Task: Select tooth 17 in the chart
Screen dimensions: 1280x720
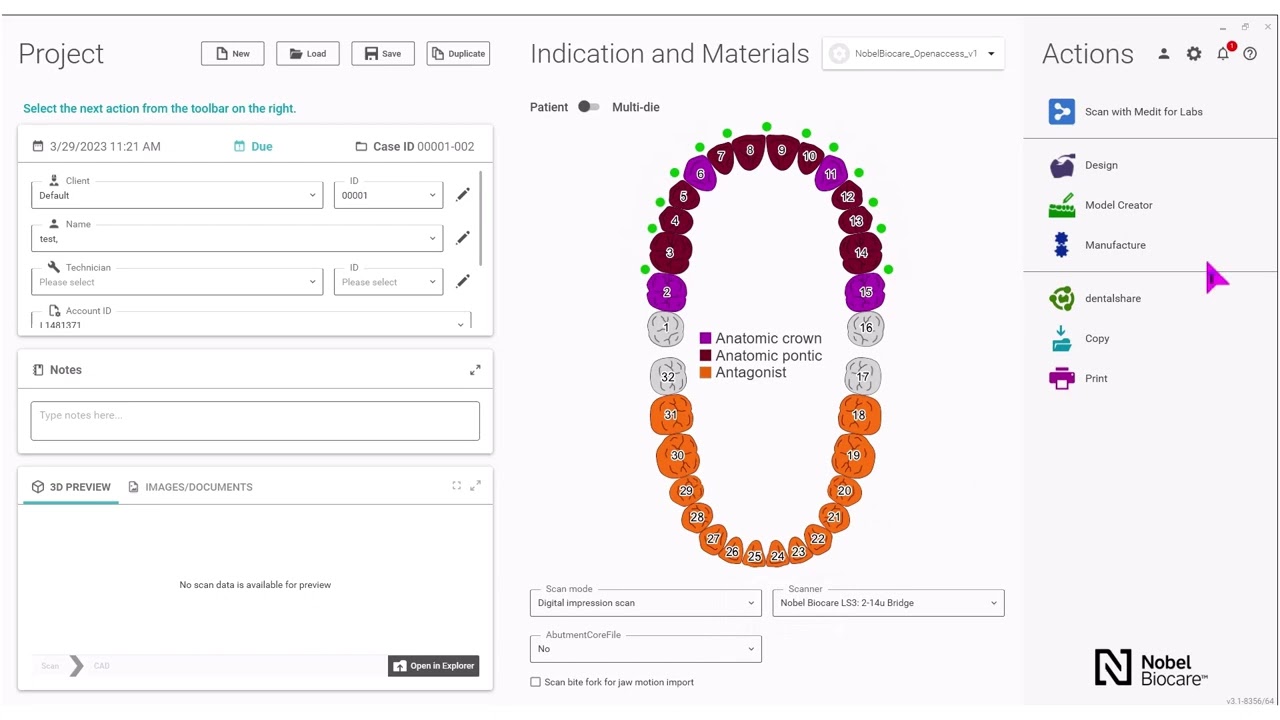Action: click(x=863, y=377)
